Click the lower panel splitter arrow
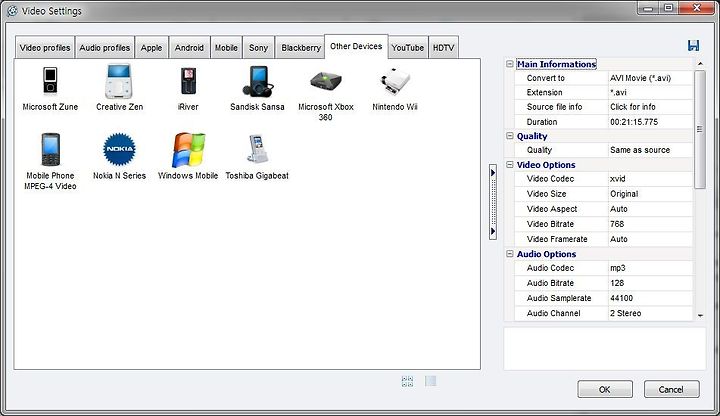The image size is (720, 416). [493, 231]
